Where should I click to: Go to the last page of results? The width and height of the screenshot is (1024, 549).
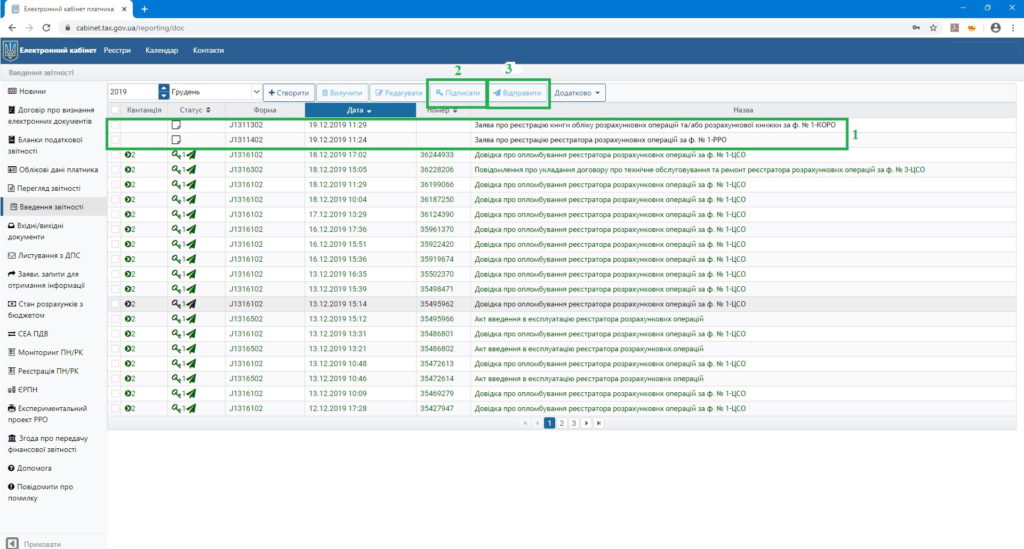tap(598, 424)
